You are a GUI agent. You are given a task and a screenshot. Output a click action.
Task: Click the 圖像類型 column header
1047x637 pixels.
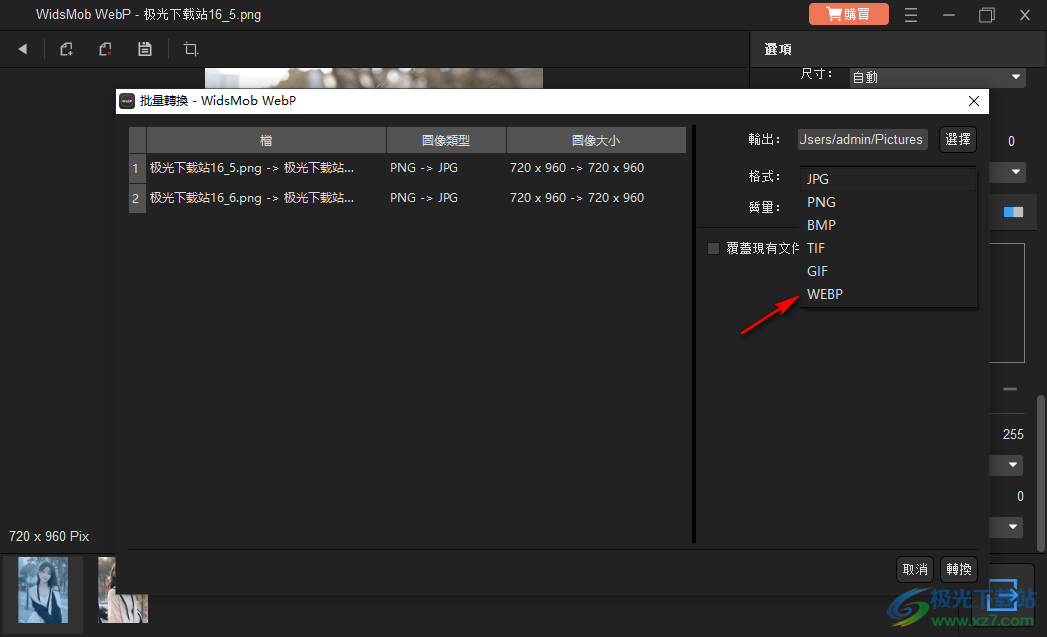(446, 140)
